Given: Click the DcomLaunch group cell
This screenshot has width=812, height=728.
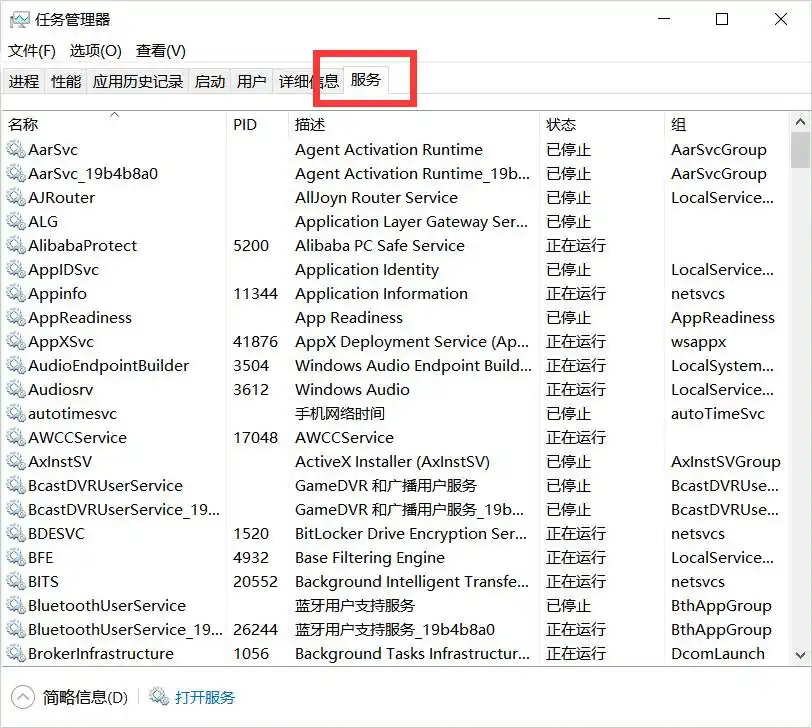Looking at the screenshot, I should (x=718, y=653).
